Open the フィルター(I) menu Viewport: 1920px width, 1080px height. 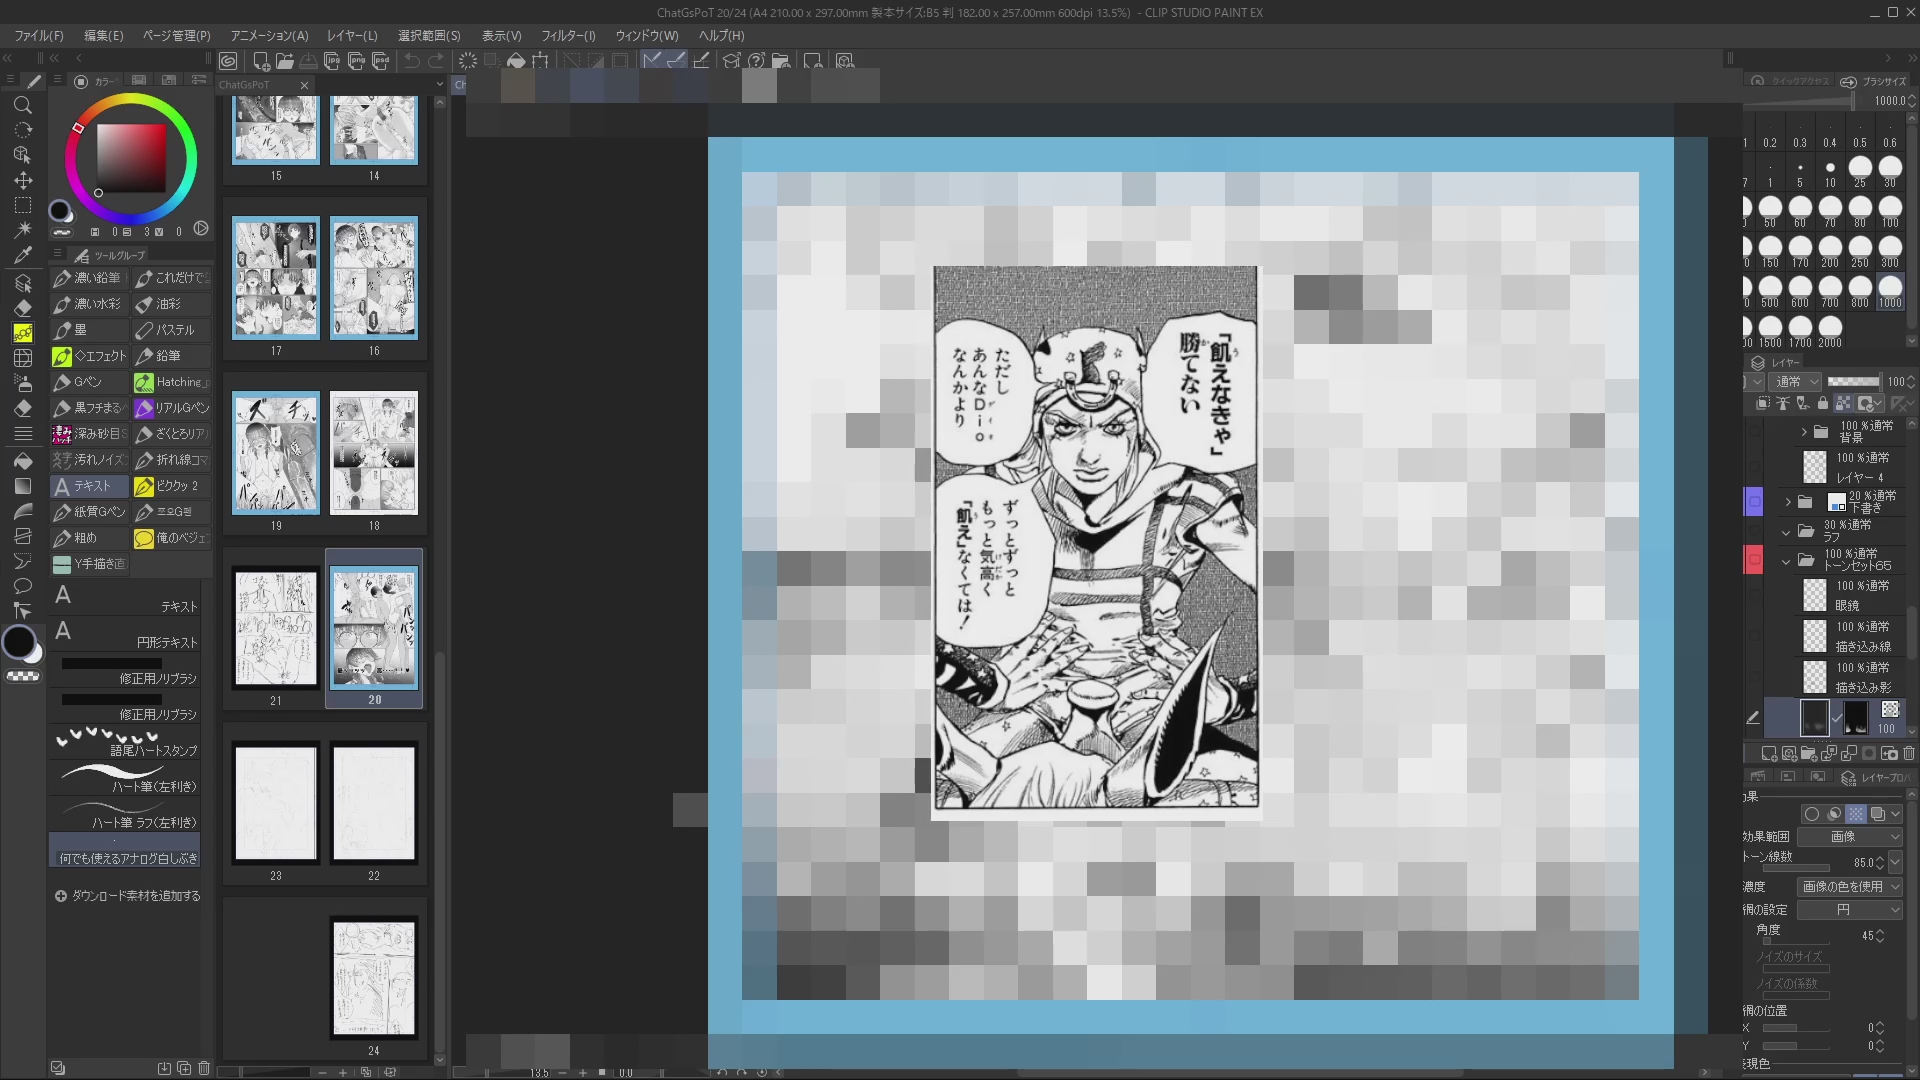568,35
